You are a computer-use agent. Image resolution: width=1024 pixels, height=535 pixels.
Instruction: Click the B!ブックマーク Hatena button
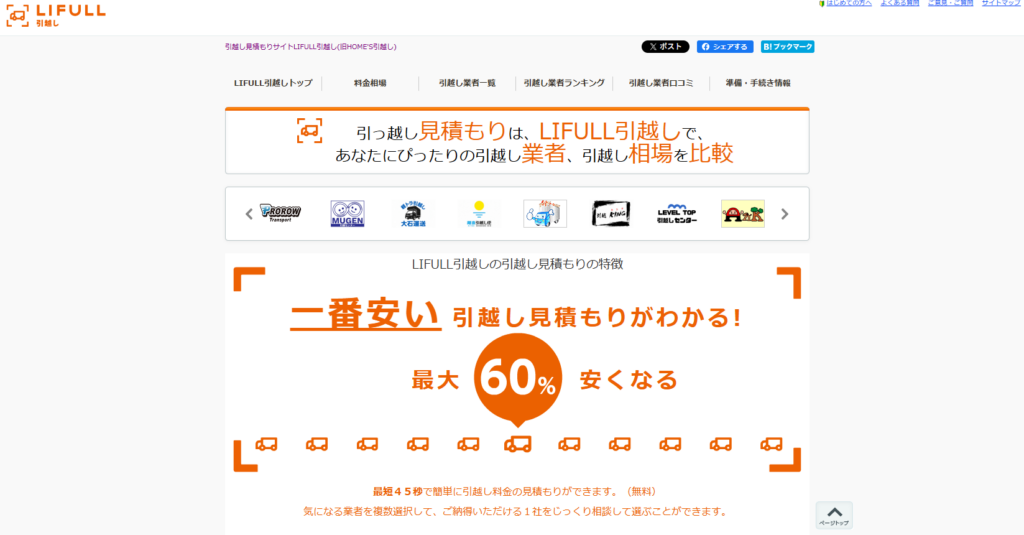pos(787,47)
